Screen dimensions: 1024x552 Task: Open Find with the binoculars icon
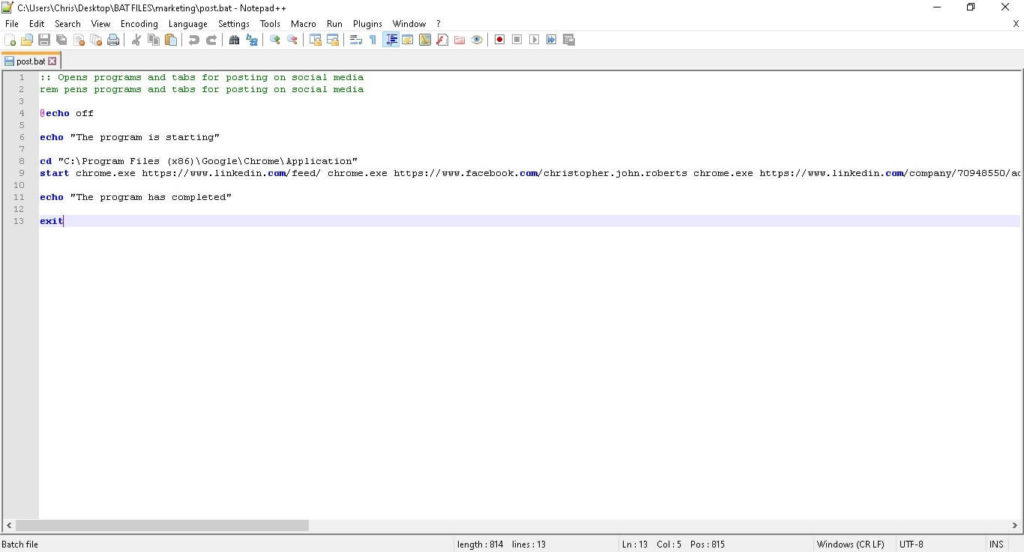[x=234, y=40]
